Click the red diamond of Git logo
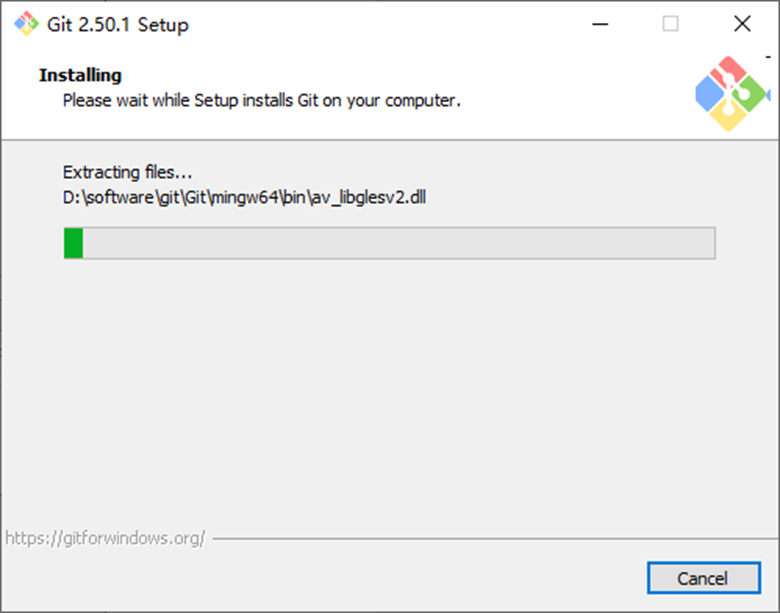The image size is (780, 613). point(728,71)
